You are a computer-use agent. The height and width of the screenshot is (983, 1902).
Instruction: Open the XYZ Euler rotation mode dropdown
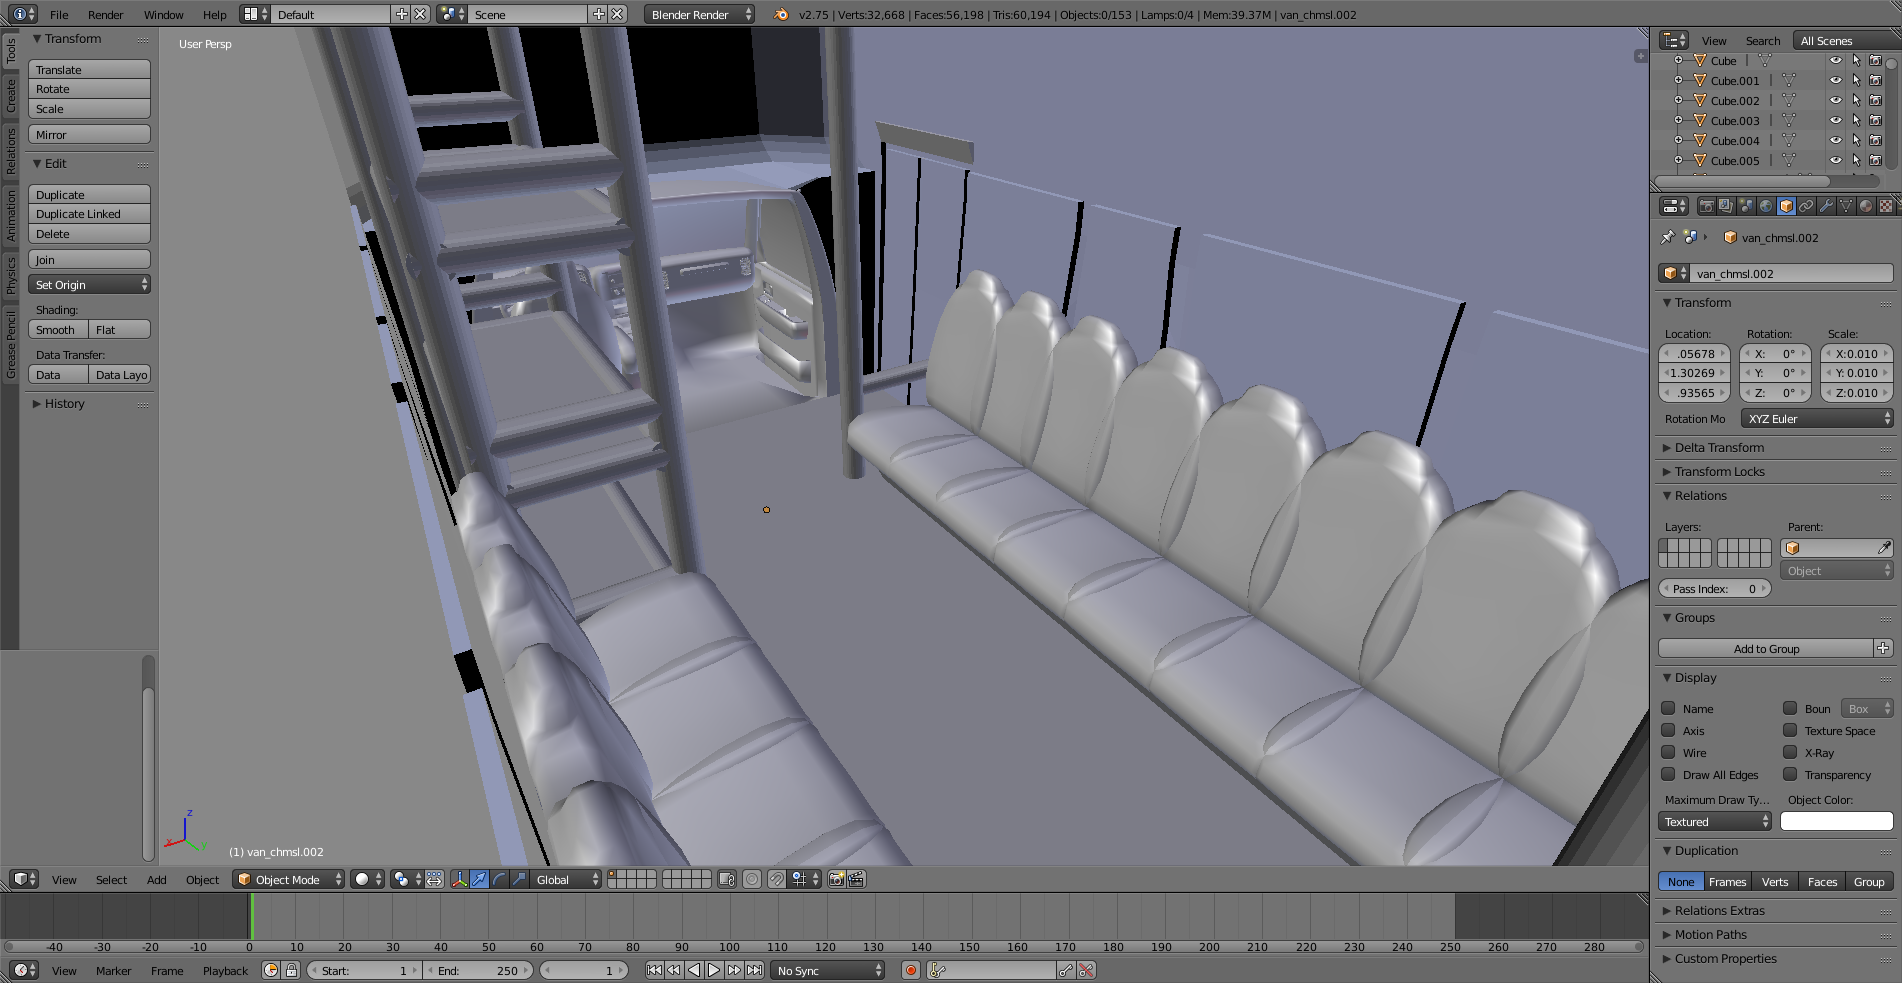point(1817,418)
